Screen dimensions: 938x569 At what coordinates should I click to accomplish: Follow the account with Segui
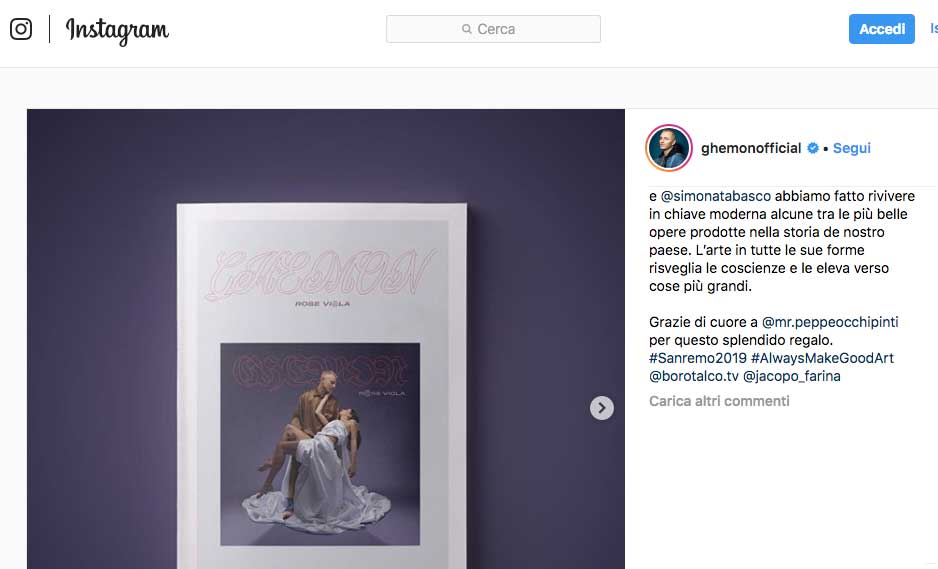coord(852,148)
